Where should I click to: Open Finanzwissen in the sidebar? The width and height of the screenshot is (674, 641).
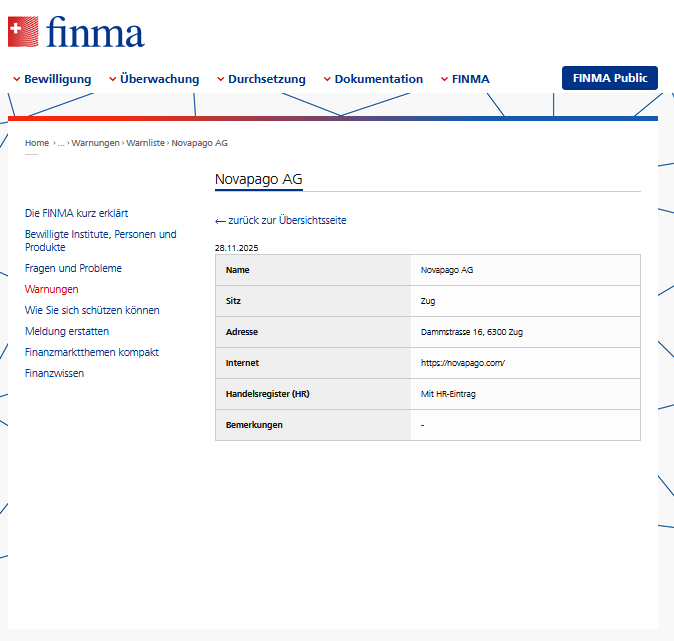(55, 373)
